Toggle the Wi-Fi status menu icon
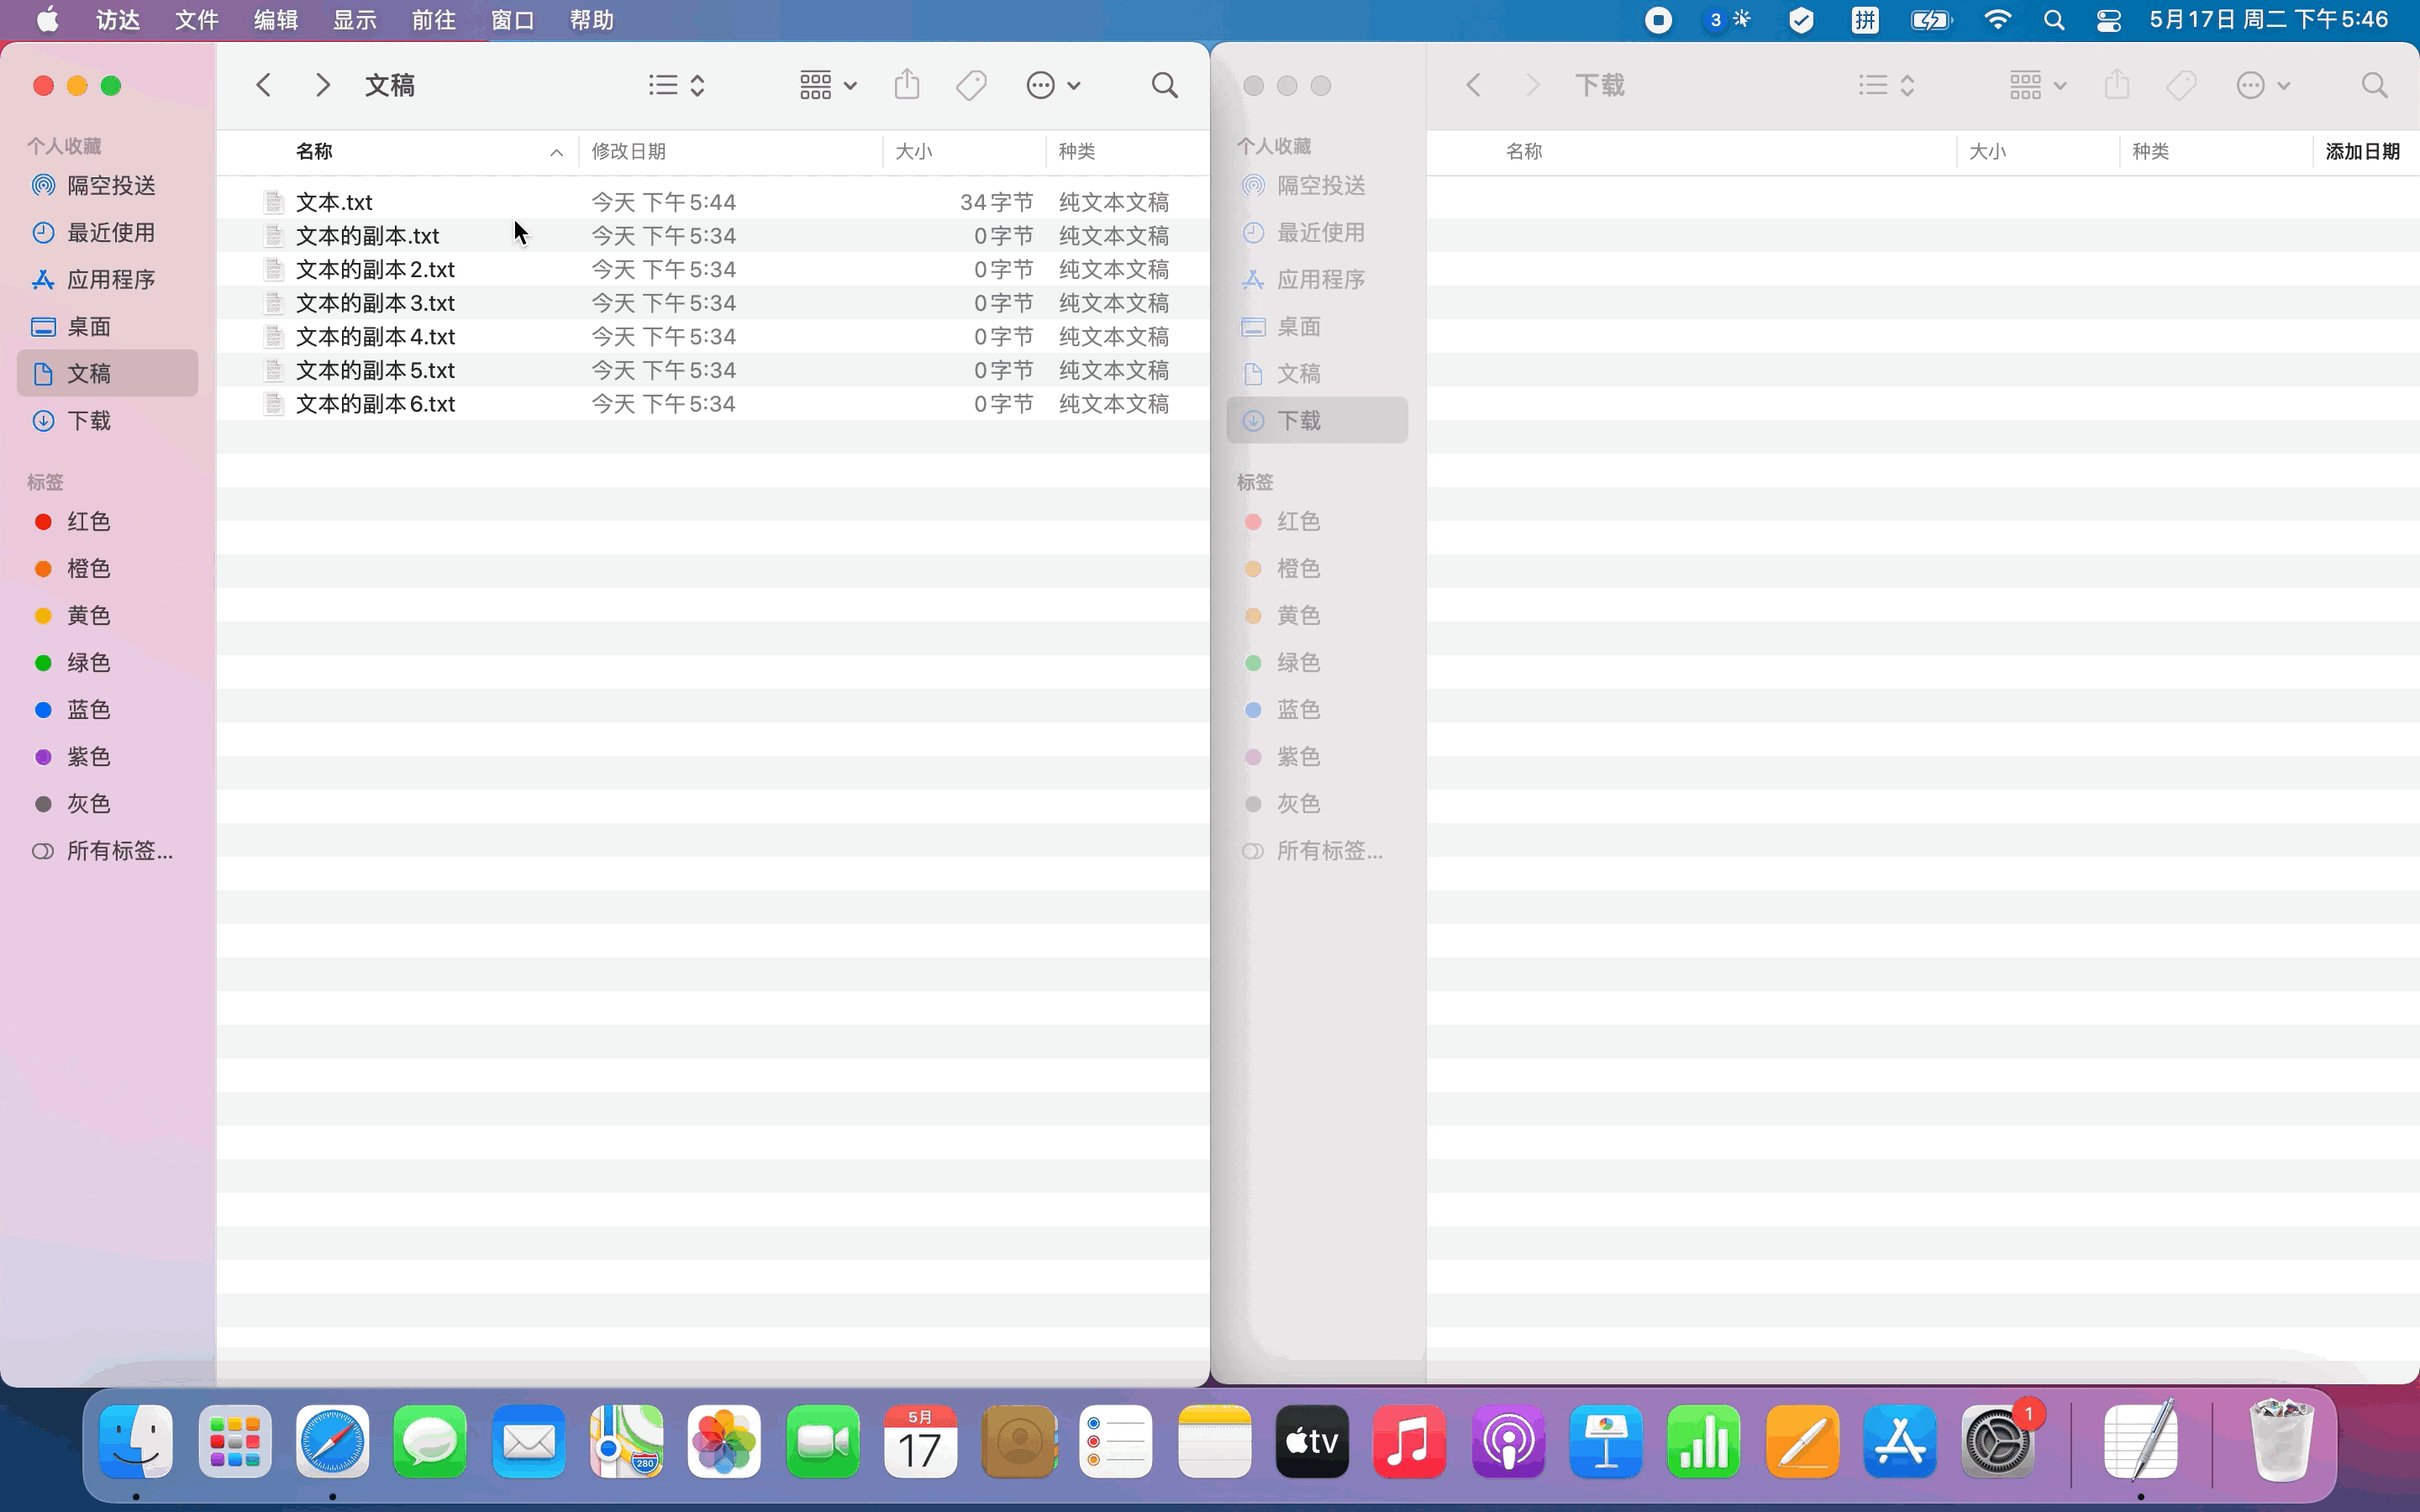The height and width of the screenshot is (1512, 2420). point(1997,20)
